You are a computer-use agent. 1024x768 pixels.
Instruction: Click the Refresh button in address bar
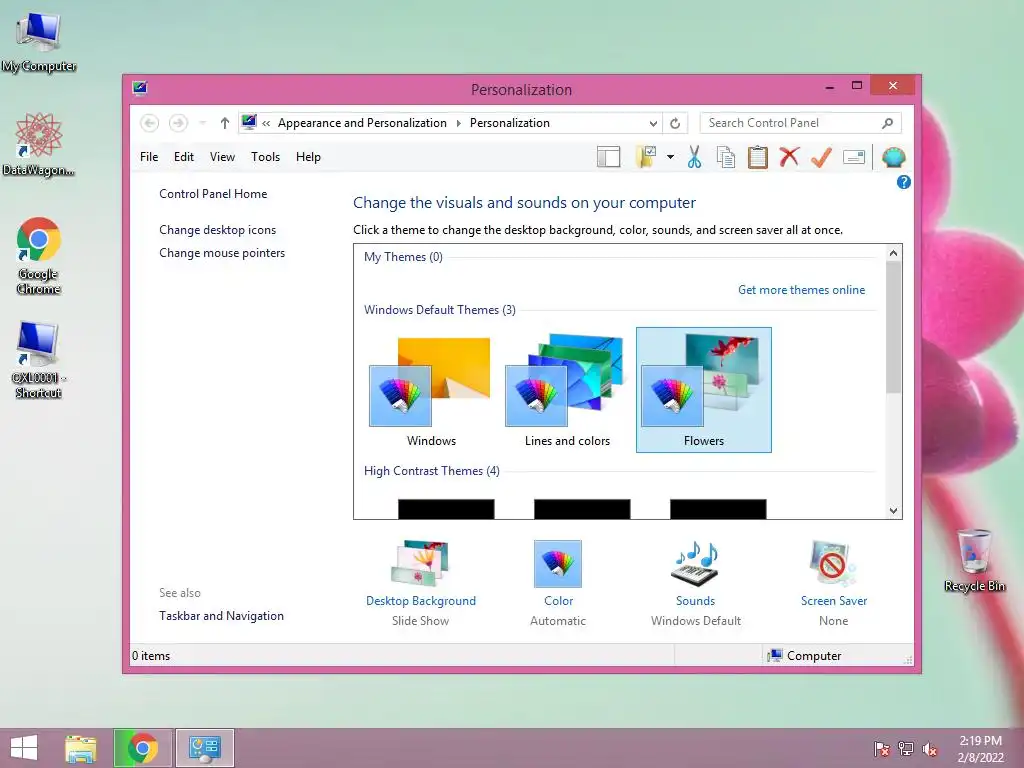(675, 123)
